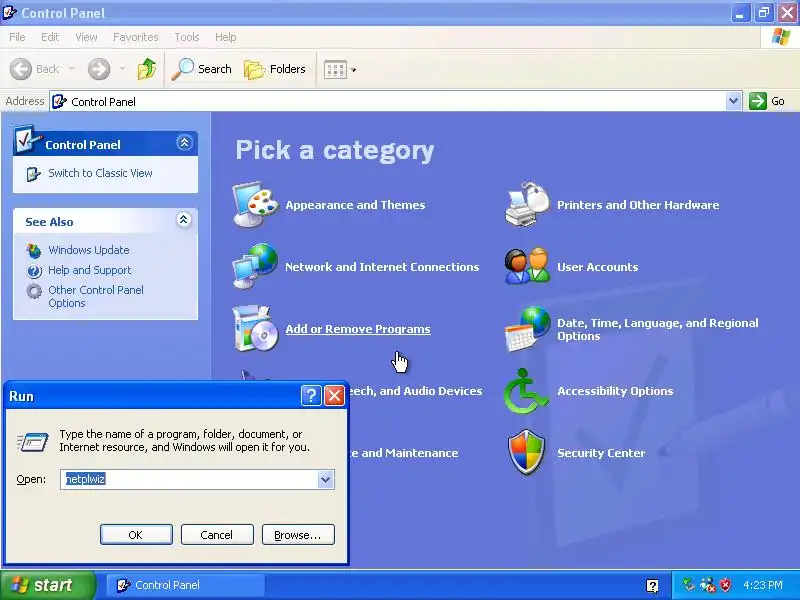Image resolution: width=800 pixels, height=600 pixels.
Task: Click the Search toolbar button
Action: click(x=202, y=69)
